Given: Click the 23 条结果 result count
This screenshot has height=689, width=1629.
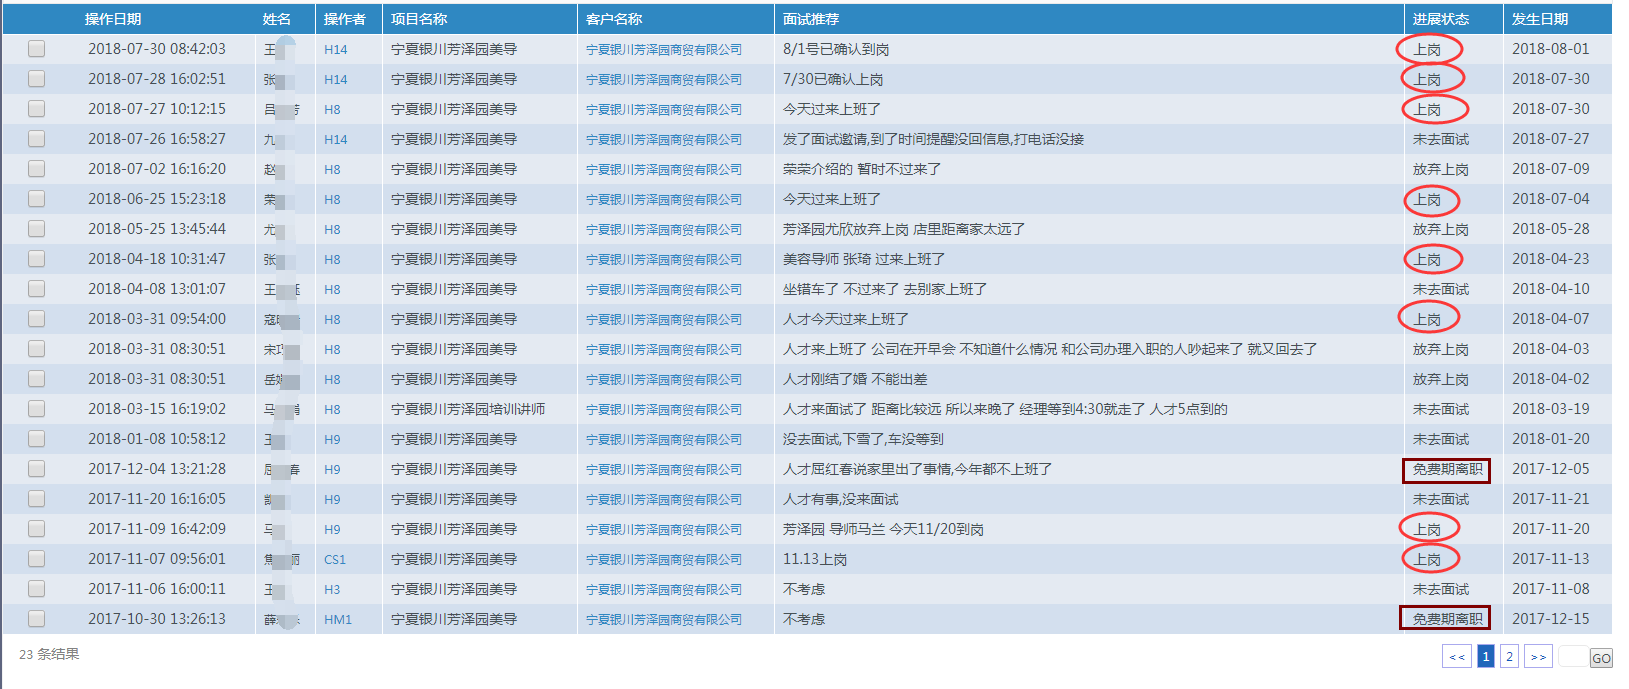Looking at the screenshot, I should 49,654.
